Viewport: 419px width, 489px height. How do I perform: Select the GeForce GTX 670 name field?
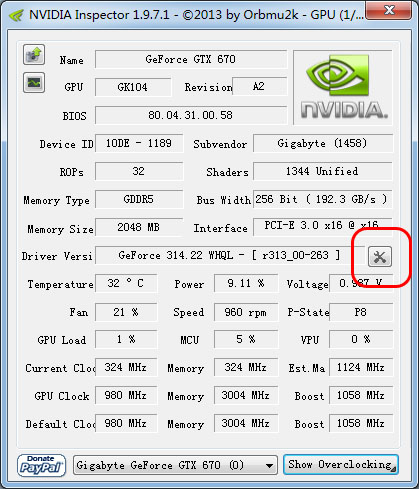pyautogui.click(x=191, y=59)
